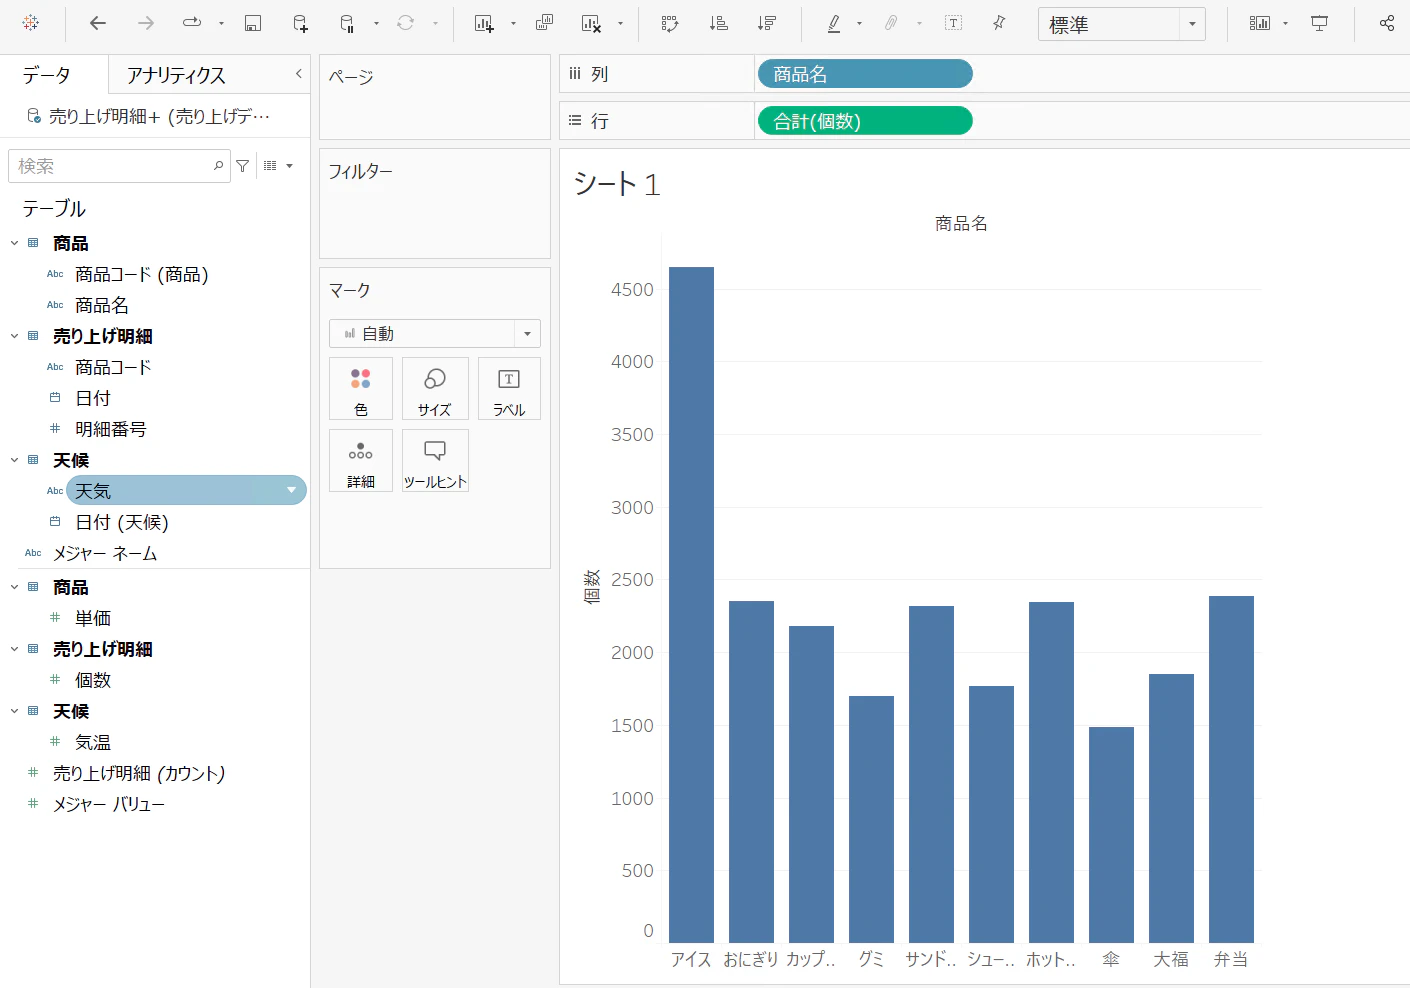1410x988 pixels.
Task: Select the 日付 (天候) field
Action: tap(121, 522)
